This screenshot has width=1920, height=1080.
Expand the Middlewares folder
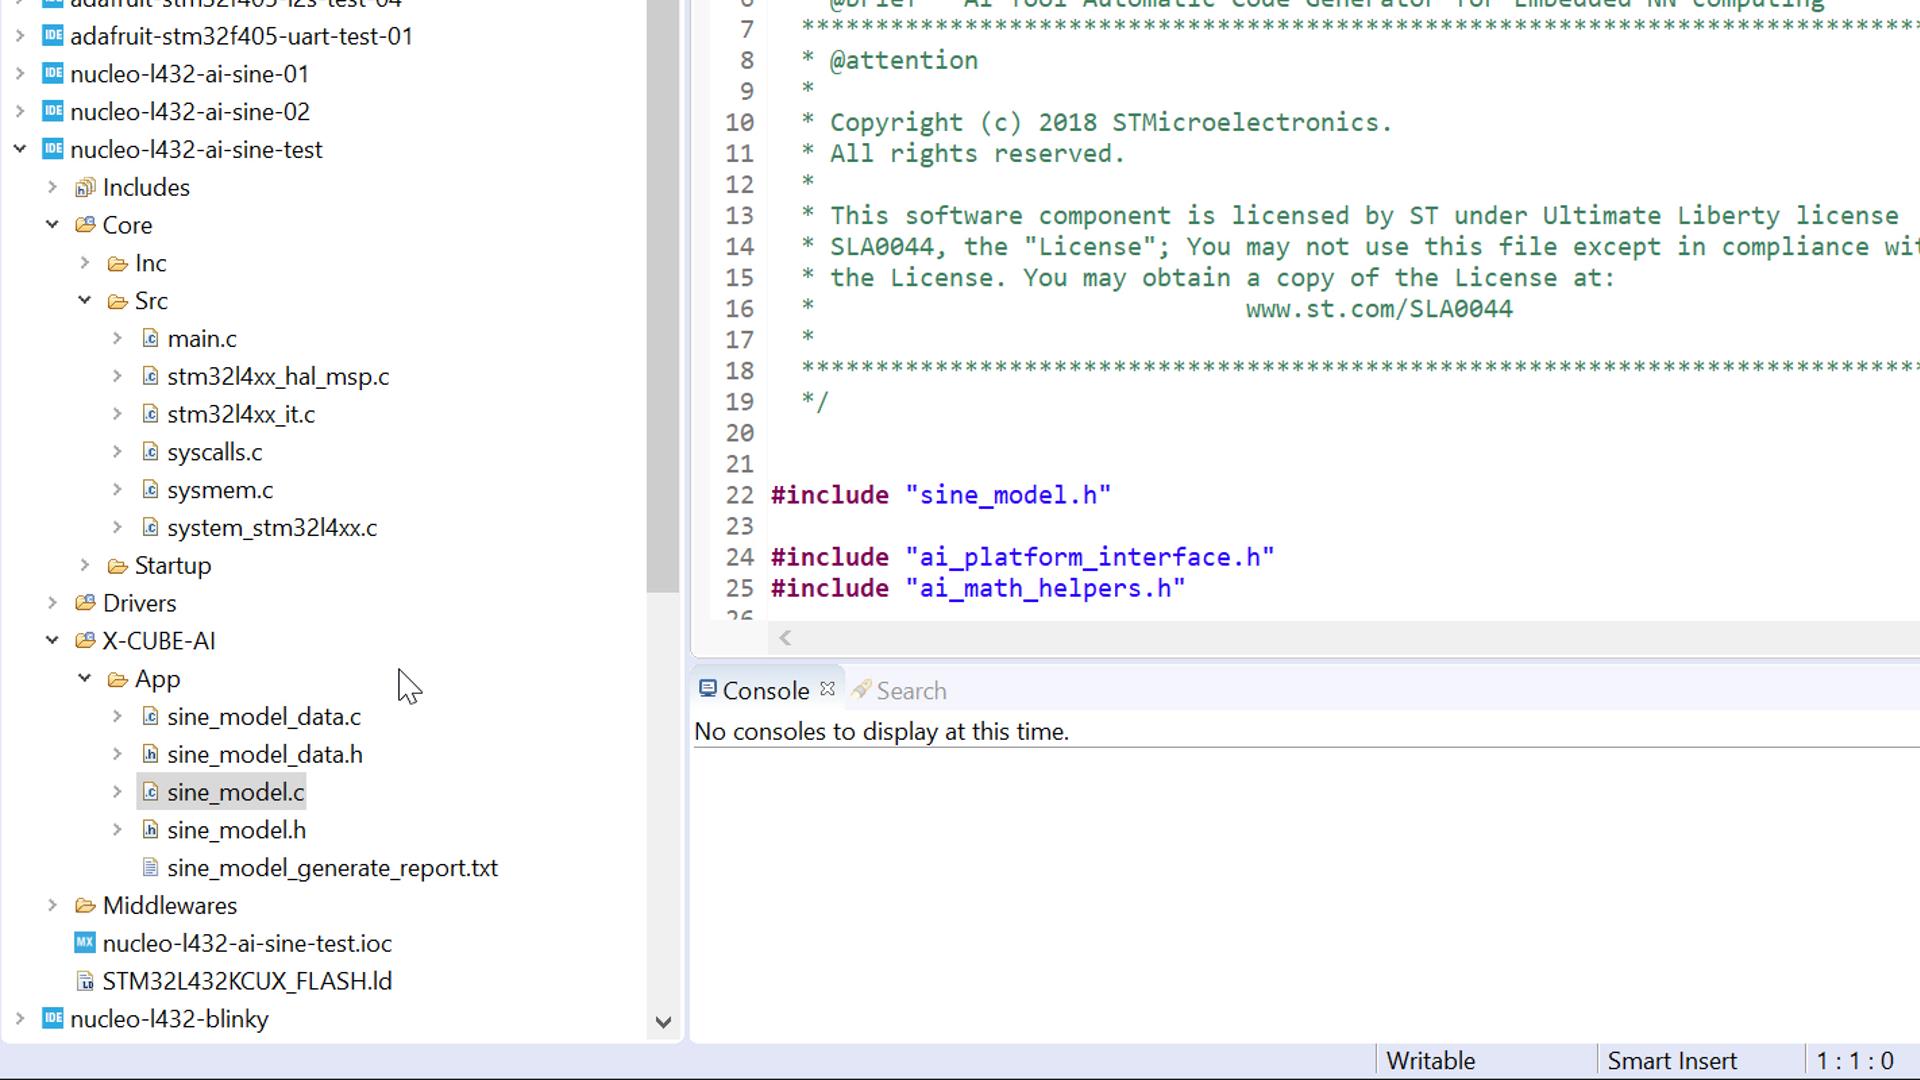pyautogui.click(x=53, y=906)
